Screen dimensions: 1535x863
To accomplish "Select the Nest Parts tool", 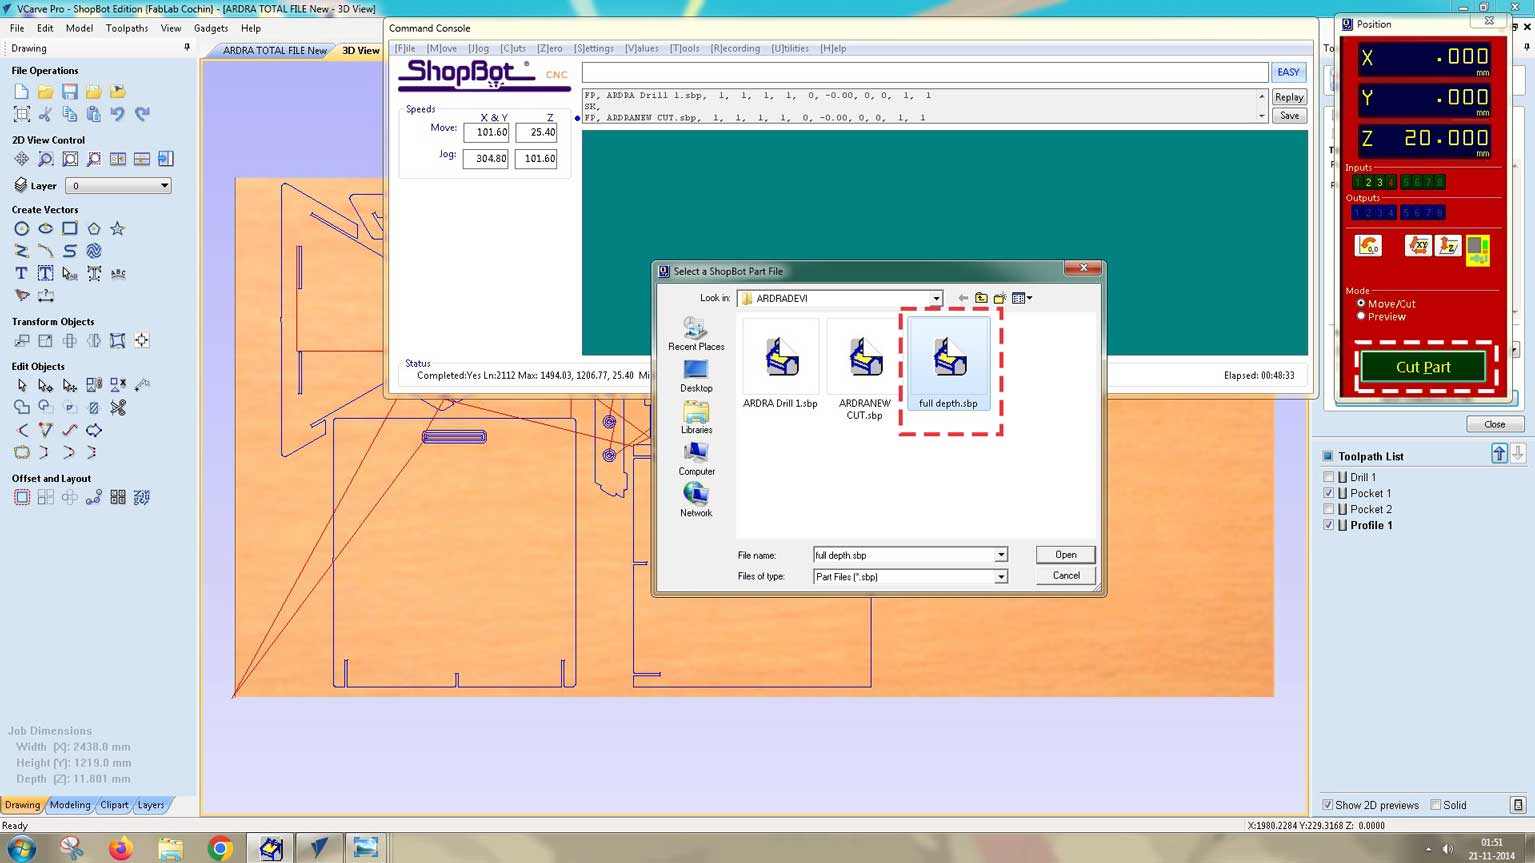I will (x=142, y=497).
